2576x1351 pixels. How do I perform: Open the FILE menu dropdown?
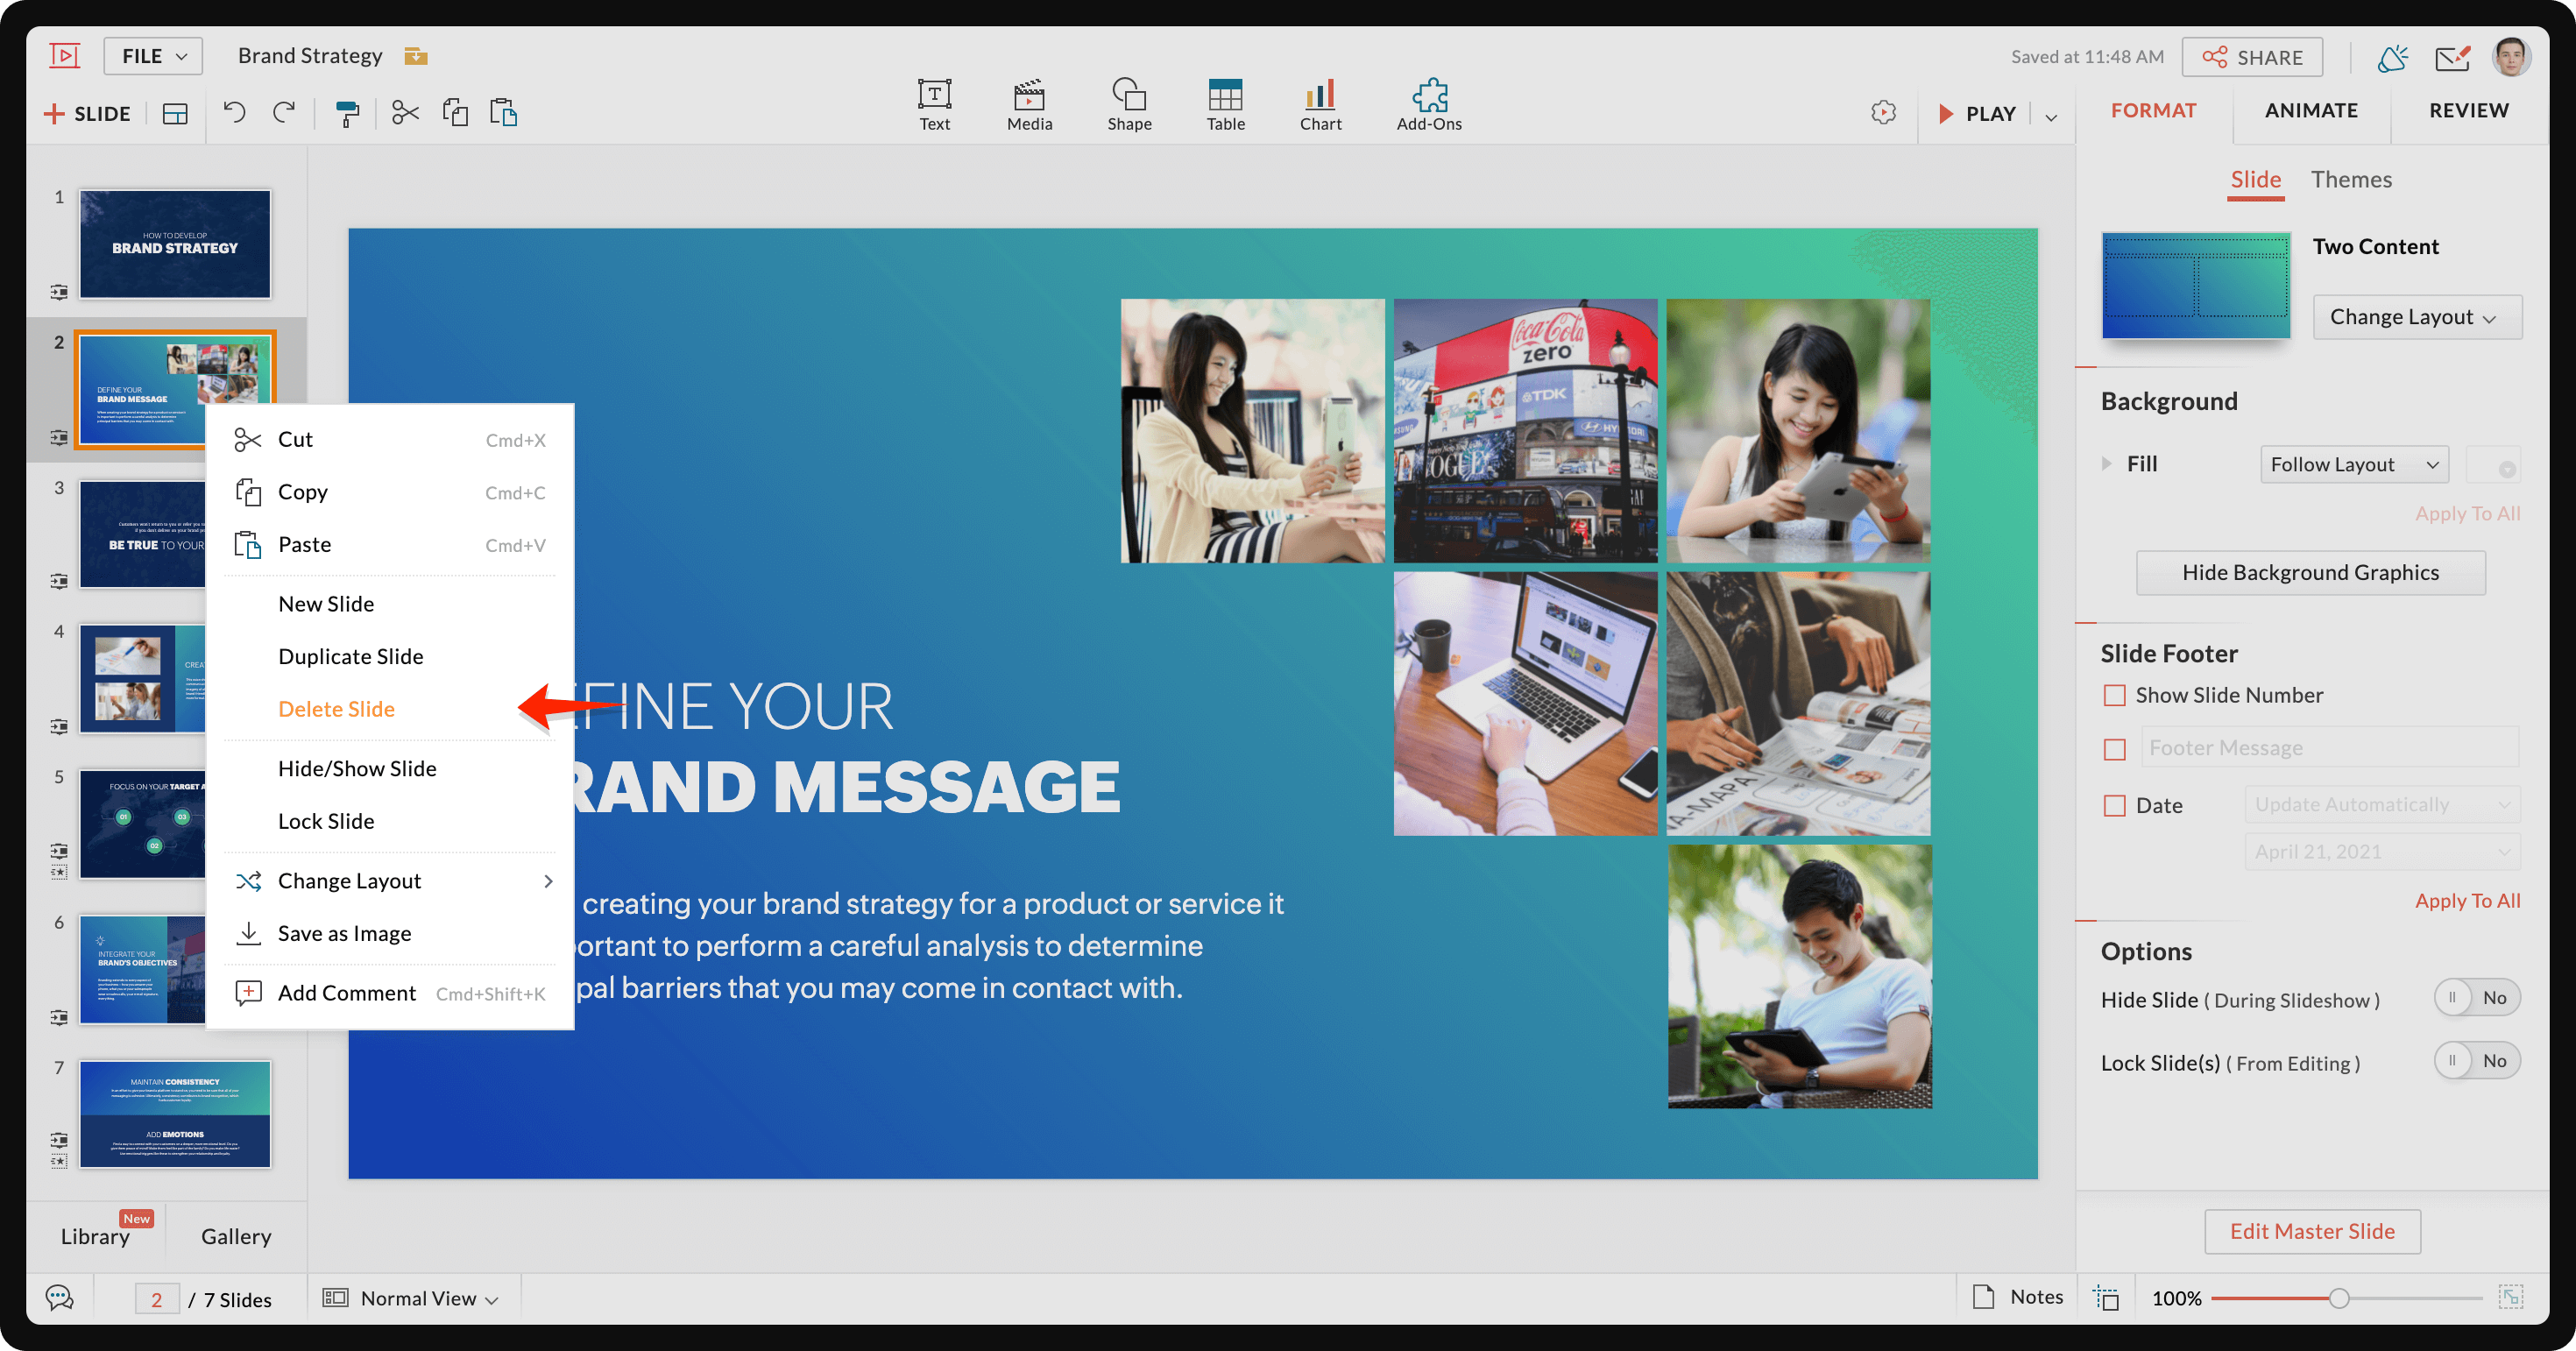click(x=153, y=56)
